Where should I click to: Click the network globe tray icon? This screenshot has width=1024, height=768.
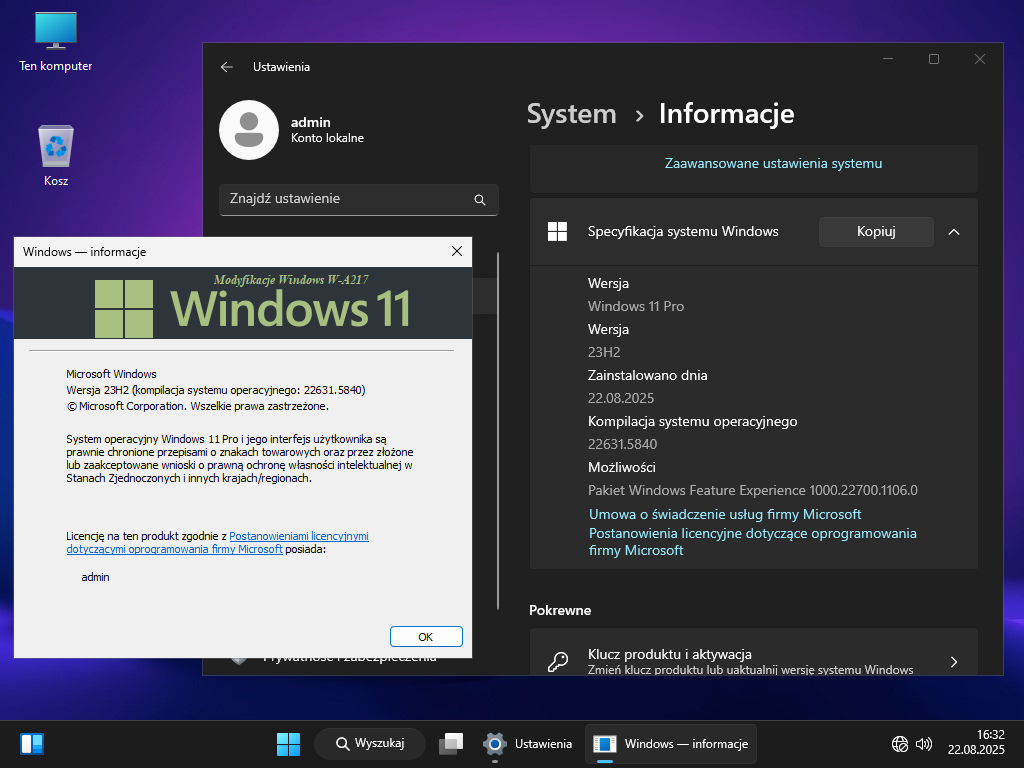coord(900,744)
